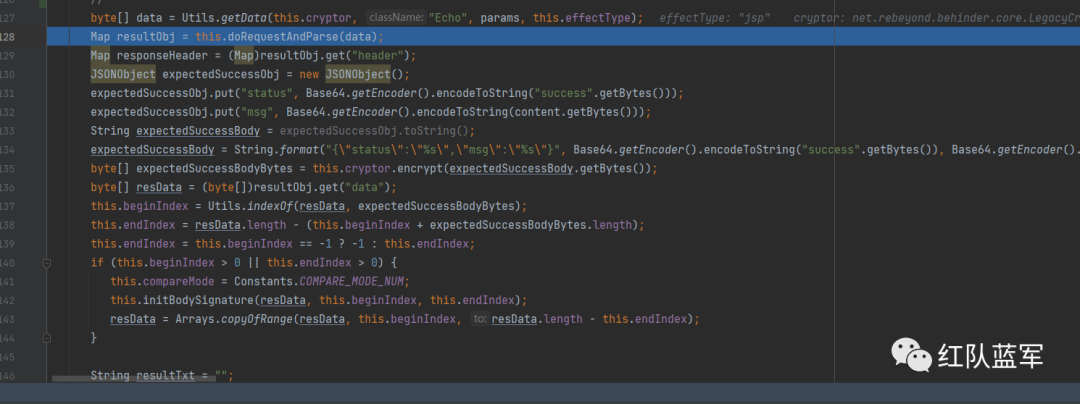Click the Arrays class name on line 143
Image resolution: width=1080 pixels, height=404 pixels.
coord(194,319)
